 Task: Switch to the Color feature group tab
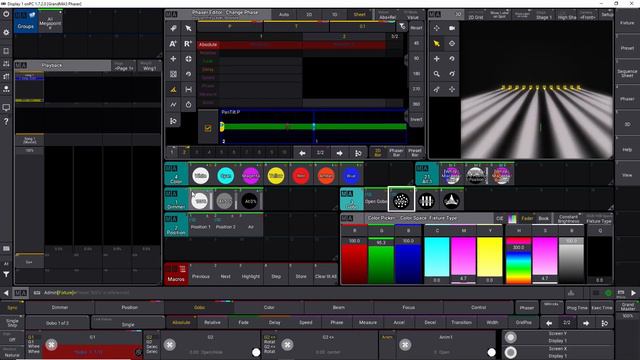[269, 307]
